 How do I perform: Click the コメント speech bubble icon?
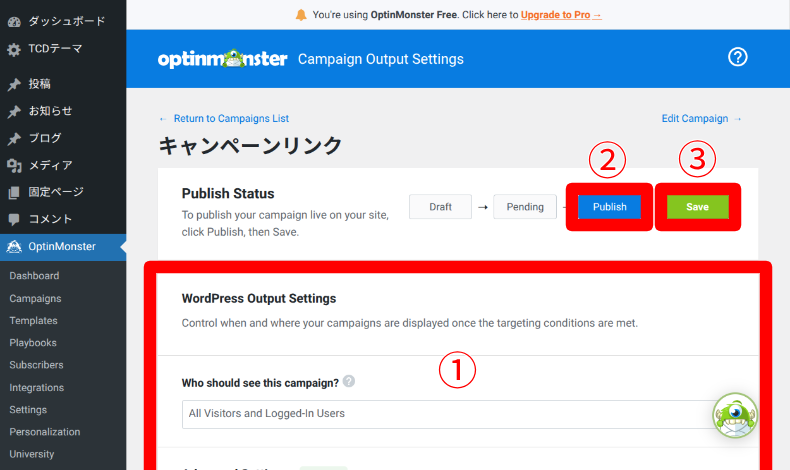(14, 219)
